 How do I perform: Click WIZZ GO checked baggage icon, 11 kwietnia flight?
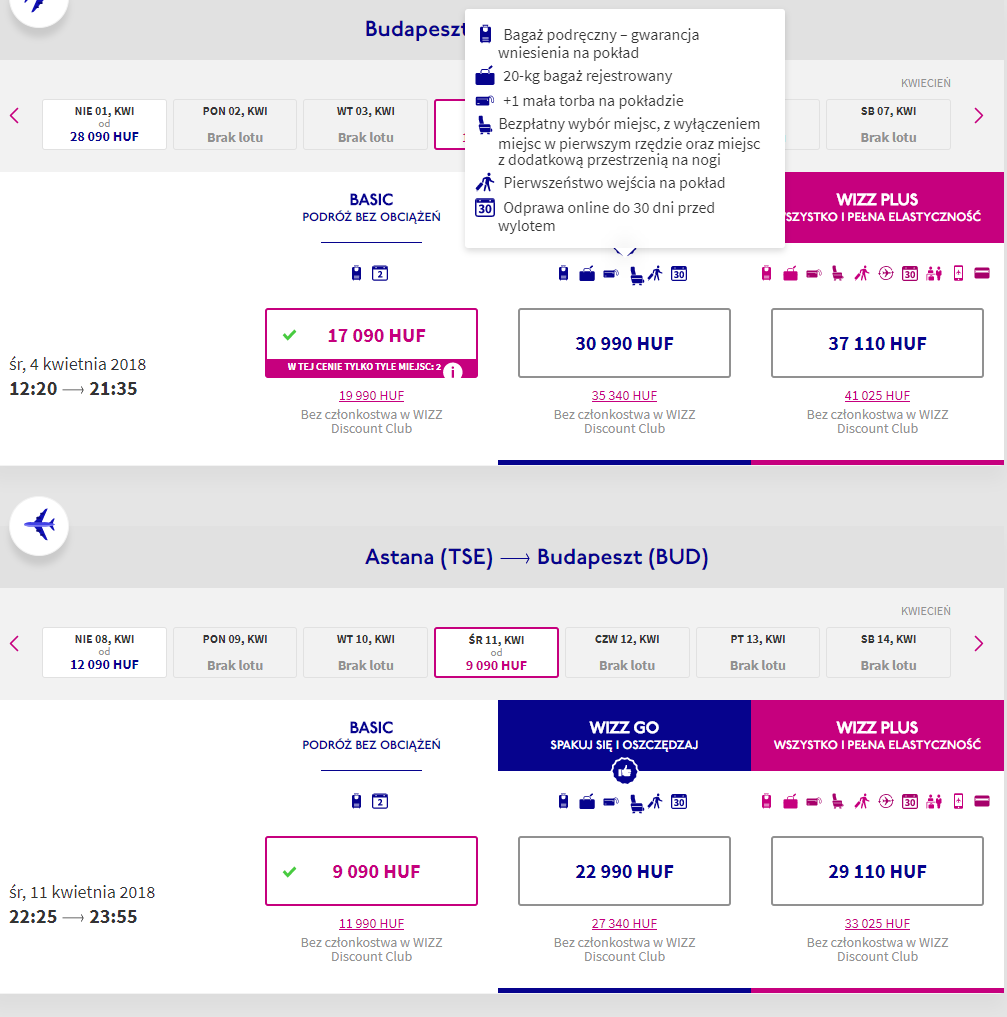587,802
